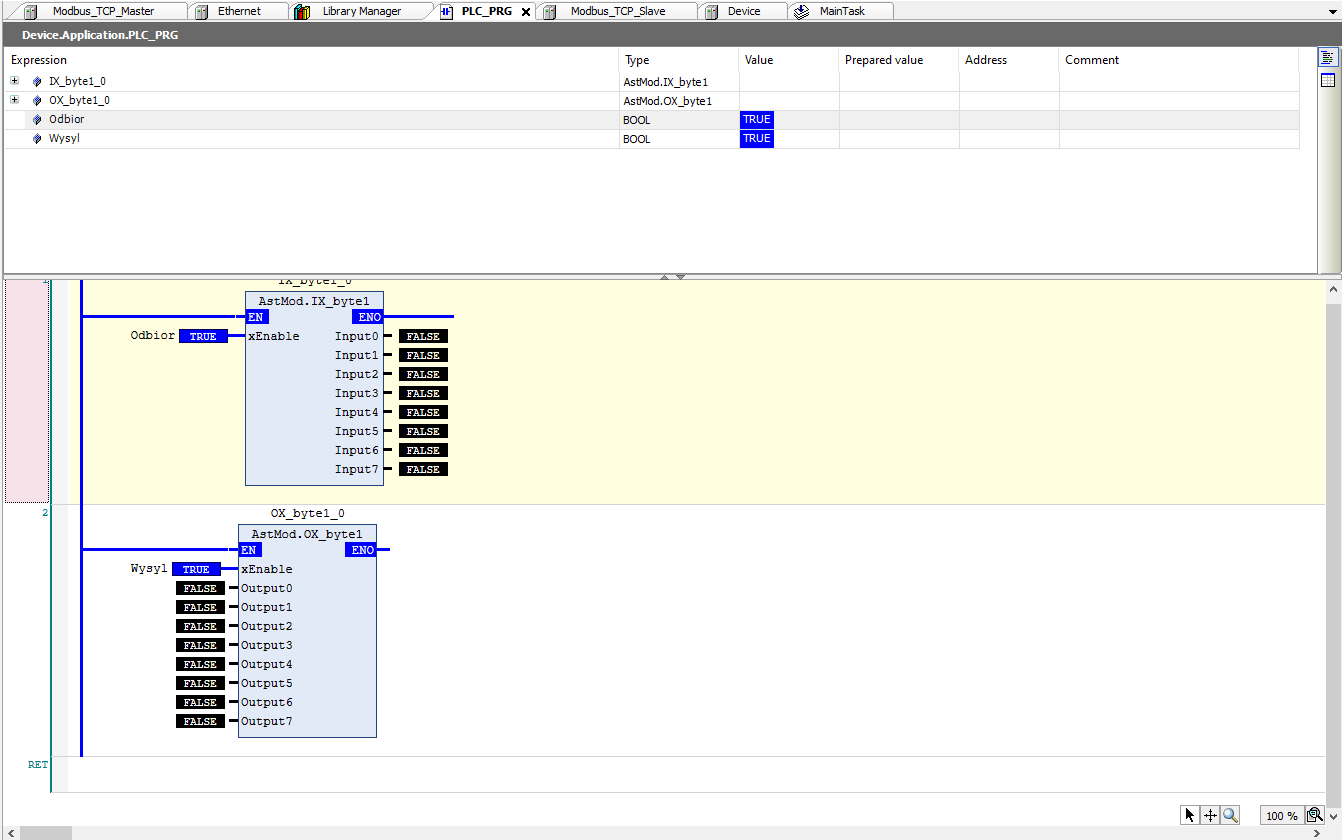Switch declaration editor to tabular view

[x=1328, y=80]
